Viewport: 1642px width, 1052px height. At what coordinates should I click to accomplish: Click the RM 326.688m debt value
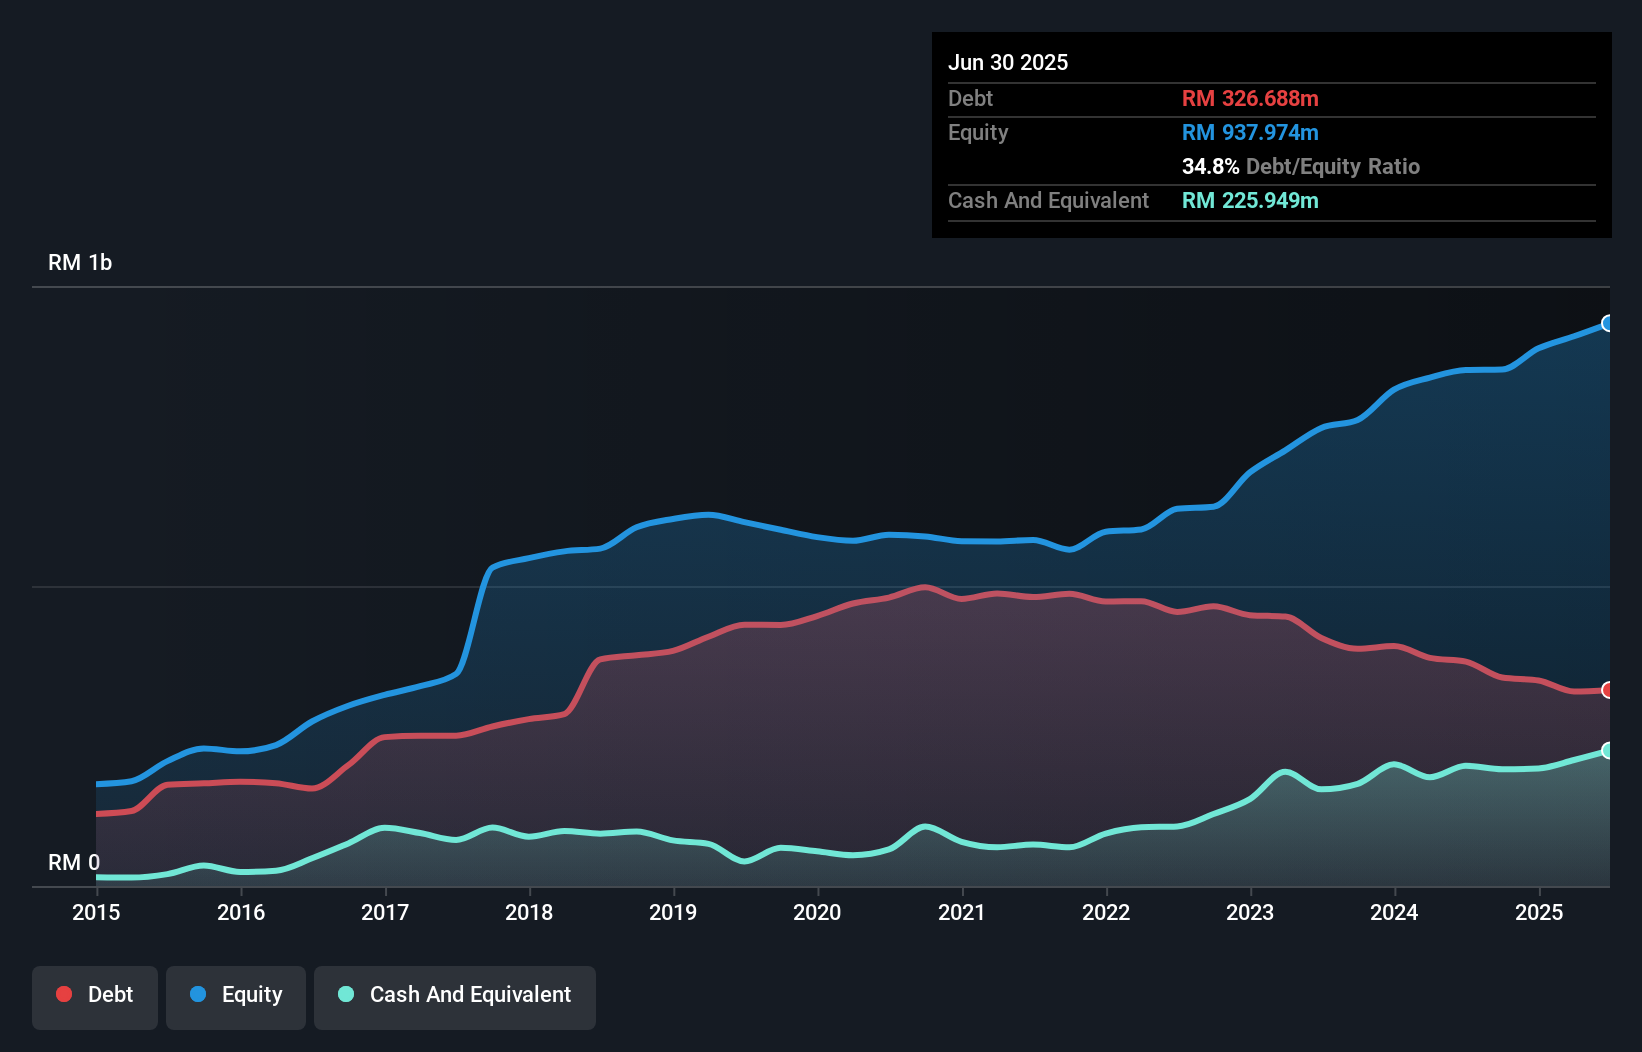point(1250,98)
